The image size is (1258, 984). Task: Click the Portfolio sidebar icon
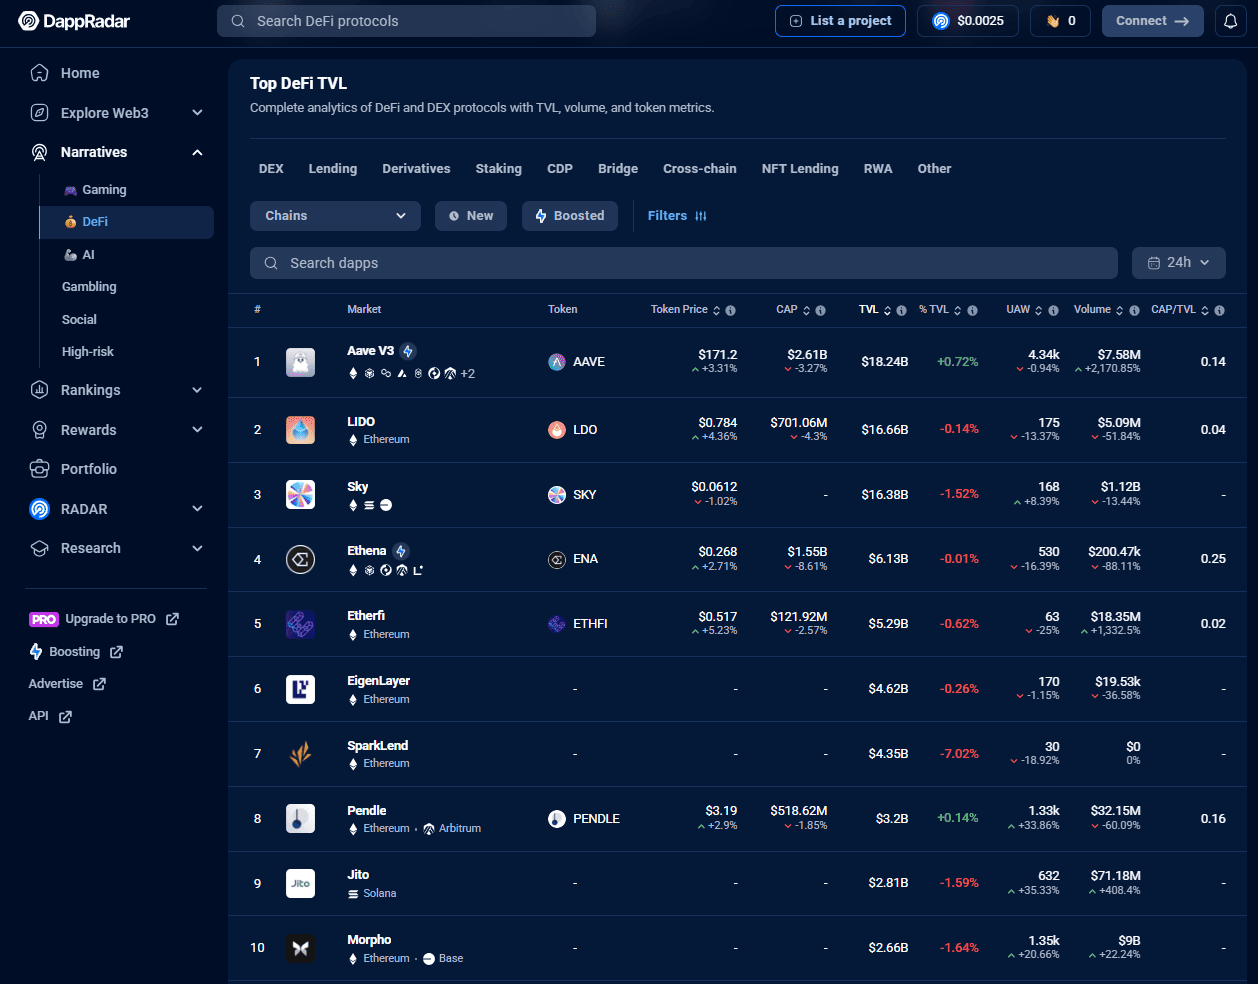[40, 469]
